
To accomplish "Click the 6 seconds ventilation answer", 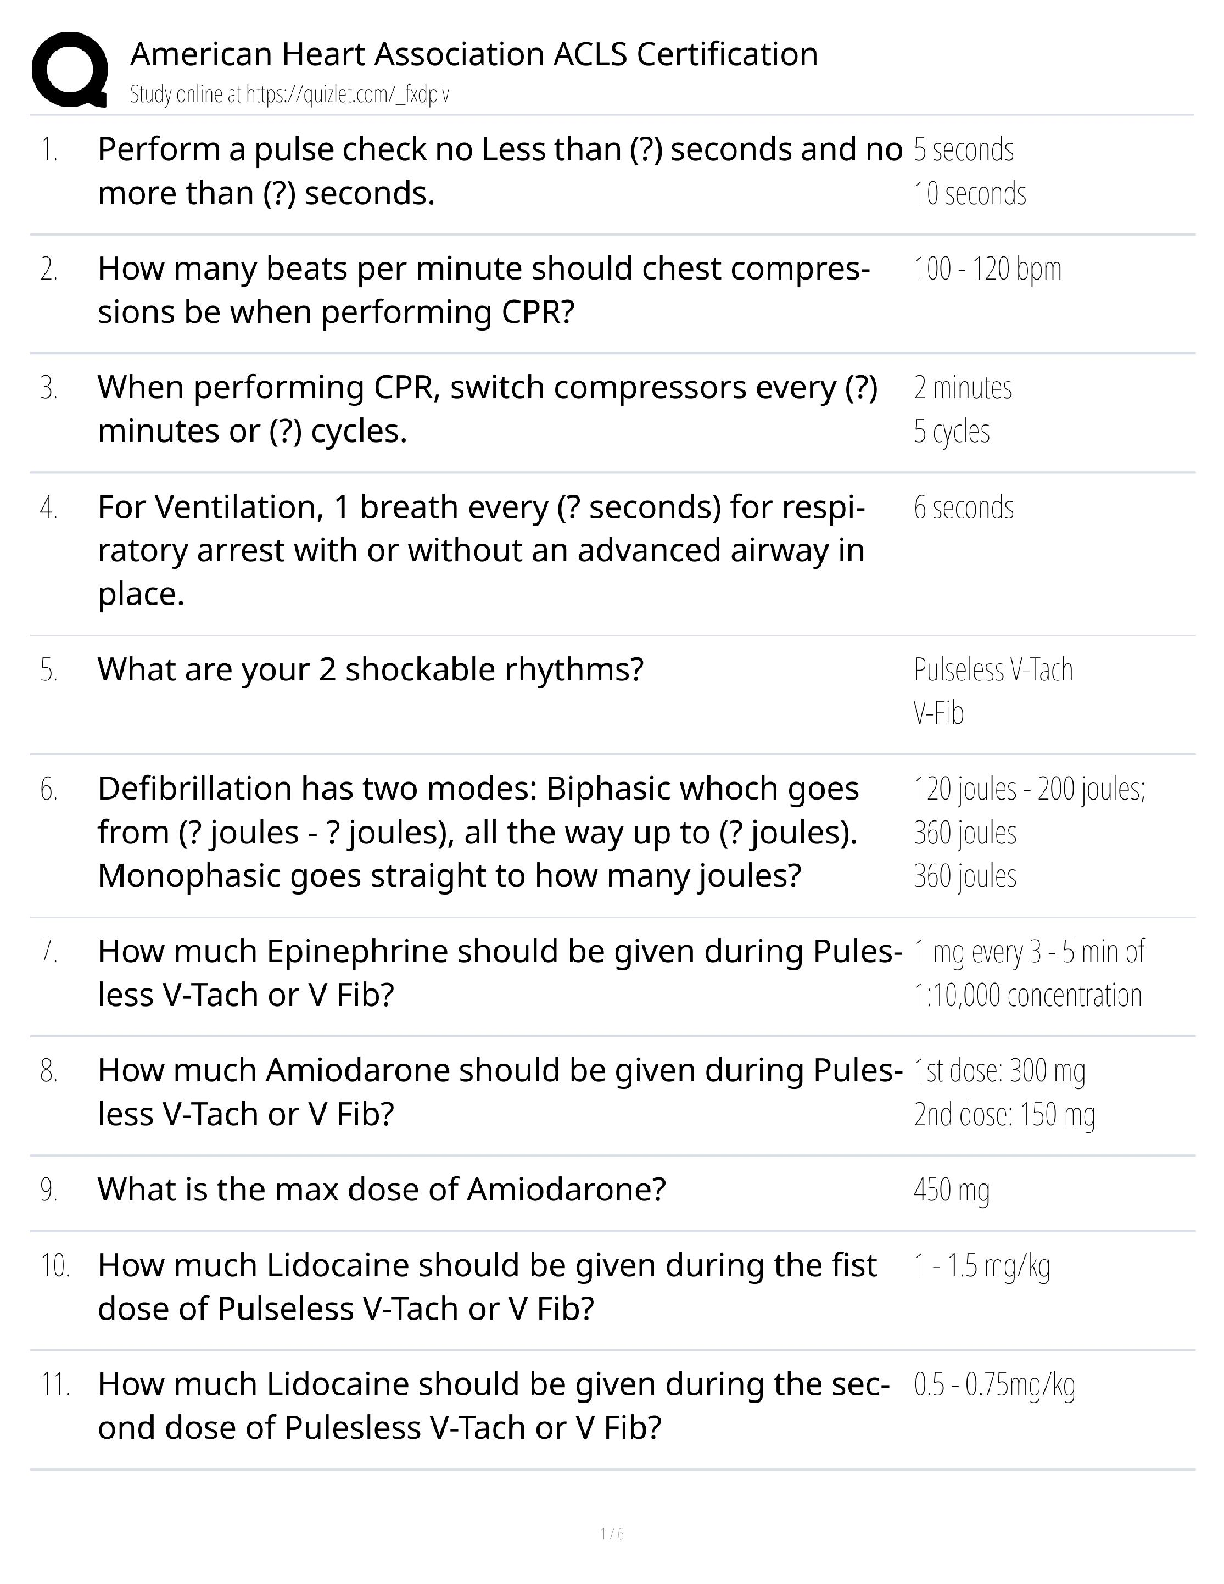I will 963,508.
